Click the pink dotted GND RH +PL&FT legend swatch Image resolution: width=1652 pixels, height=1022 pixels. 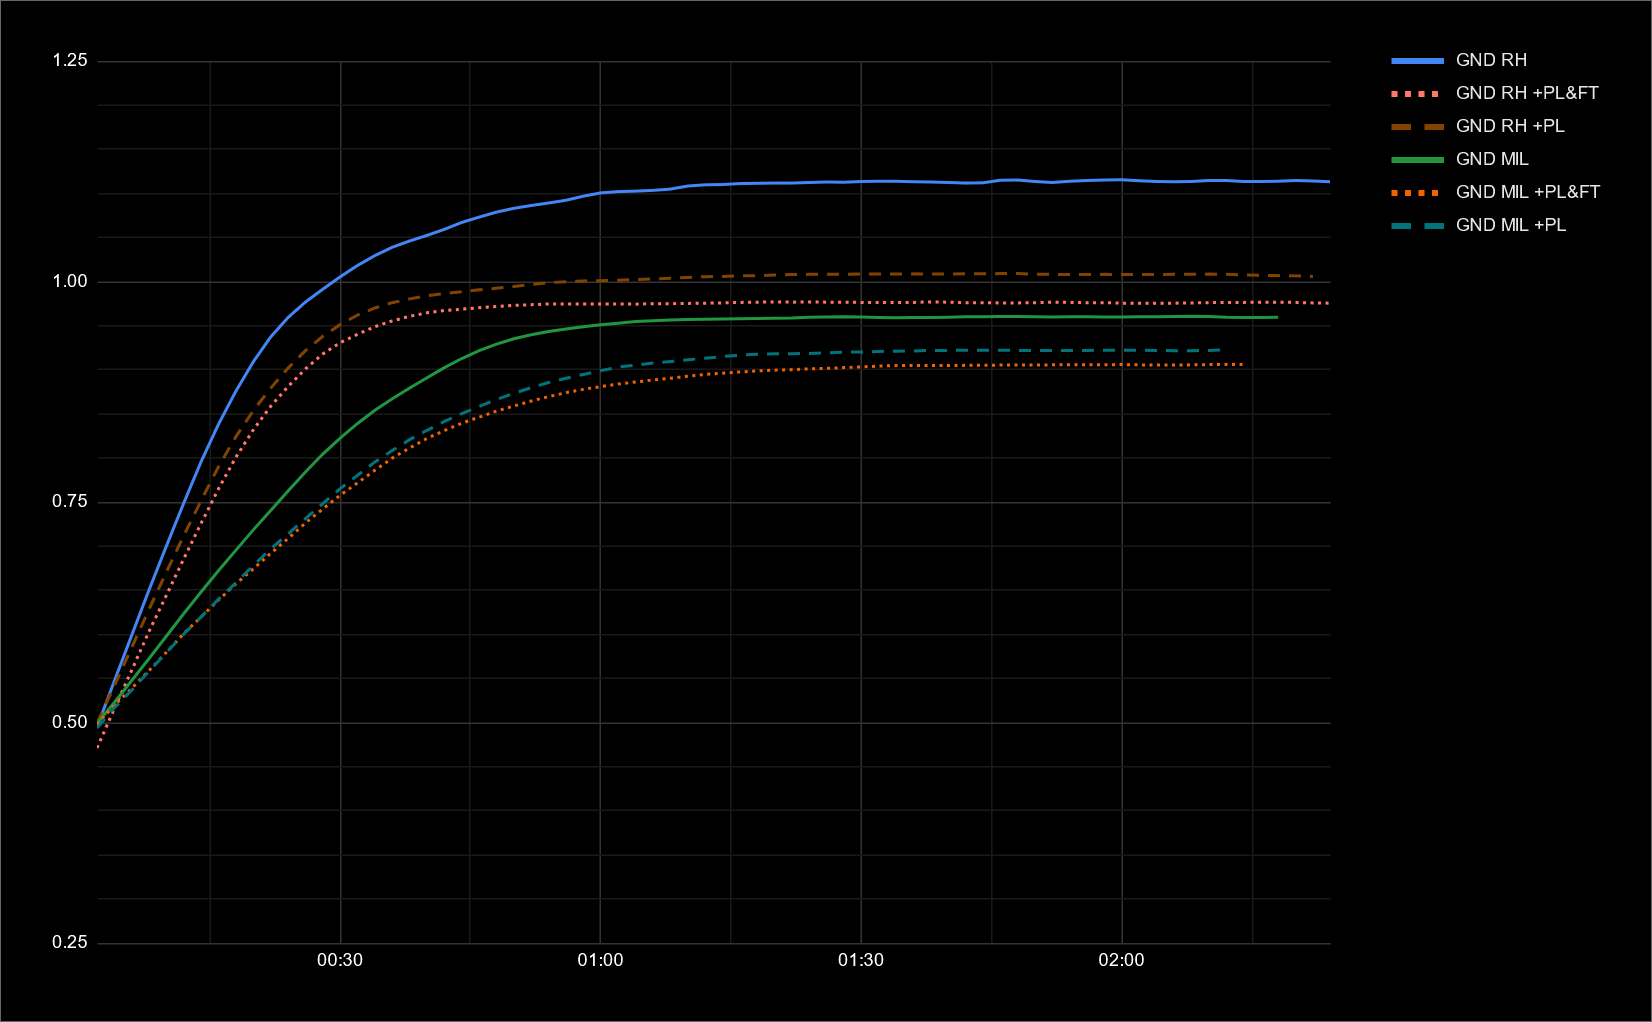coord(1417,94)
